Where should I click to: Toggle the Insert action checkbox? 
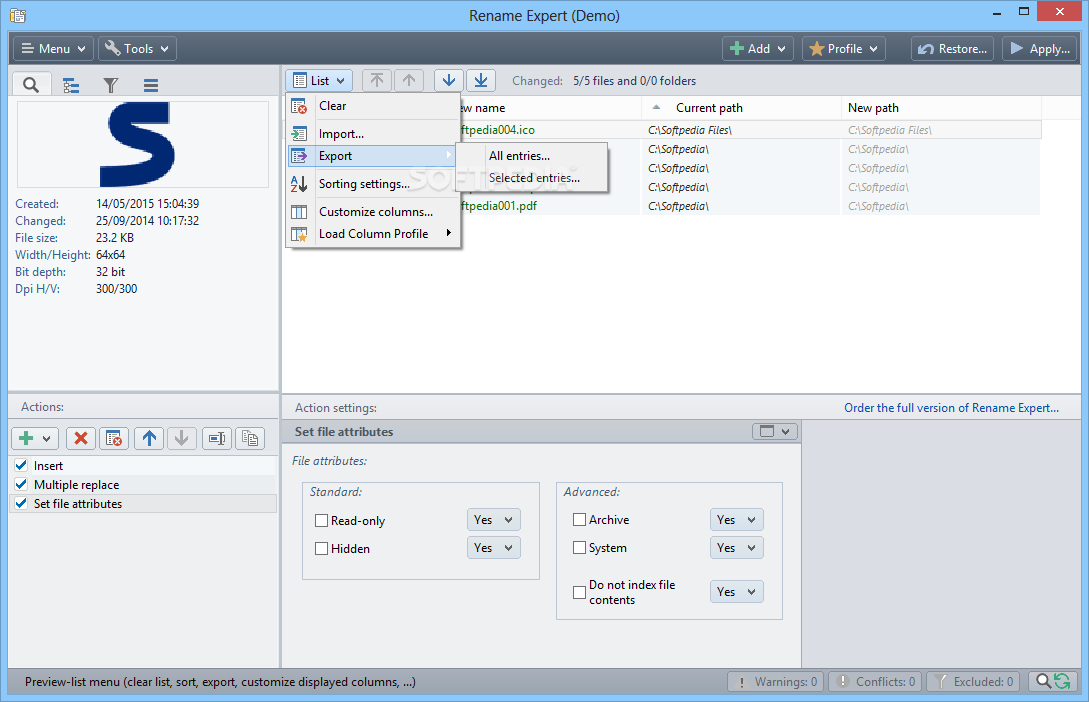point(21,465)
